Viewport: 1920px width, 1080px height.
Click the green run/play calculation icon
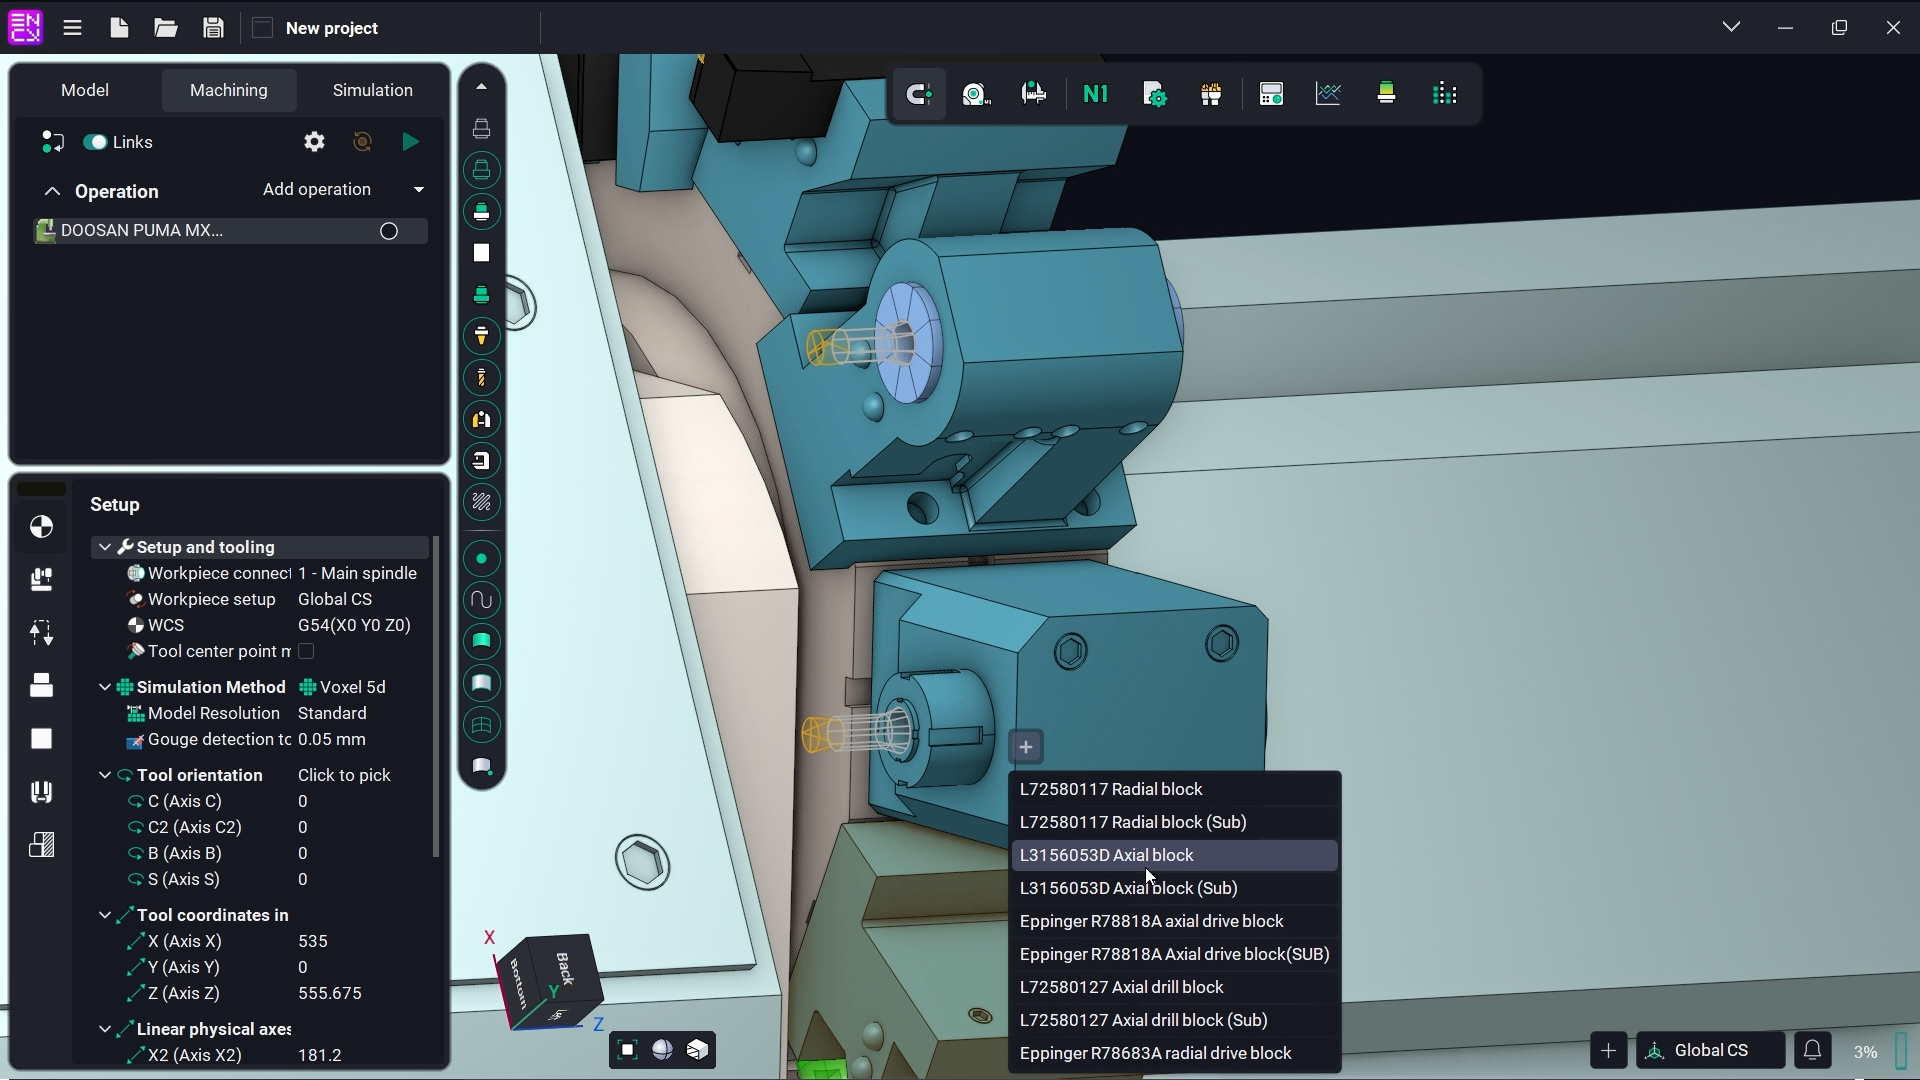[x=410, y=142]
